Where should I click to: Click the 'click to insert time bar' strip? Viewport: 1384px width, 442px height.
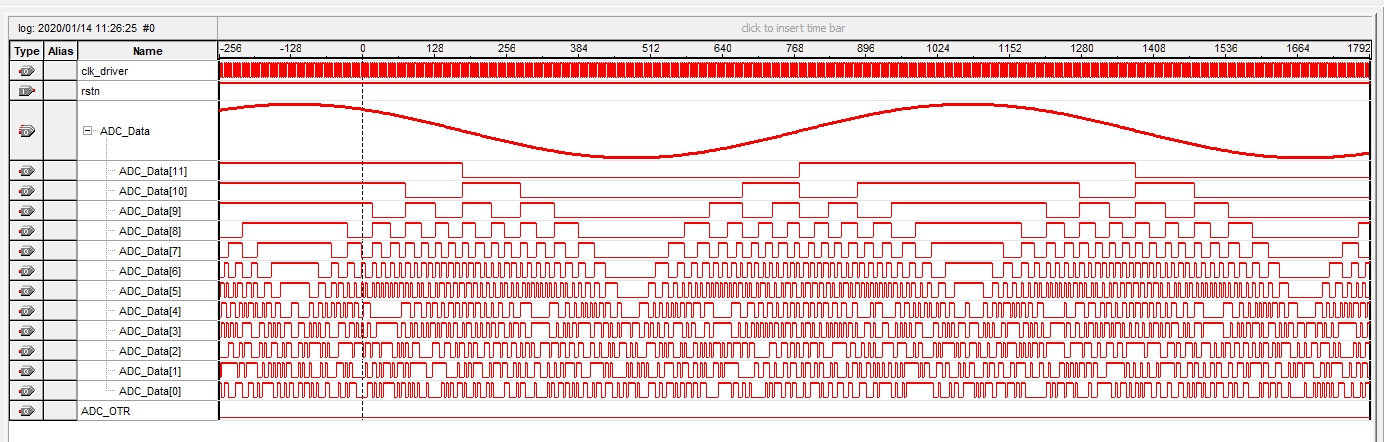point(793,28)
